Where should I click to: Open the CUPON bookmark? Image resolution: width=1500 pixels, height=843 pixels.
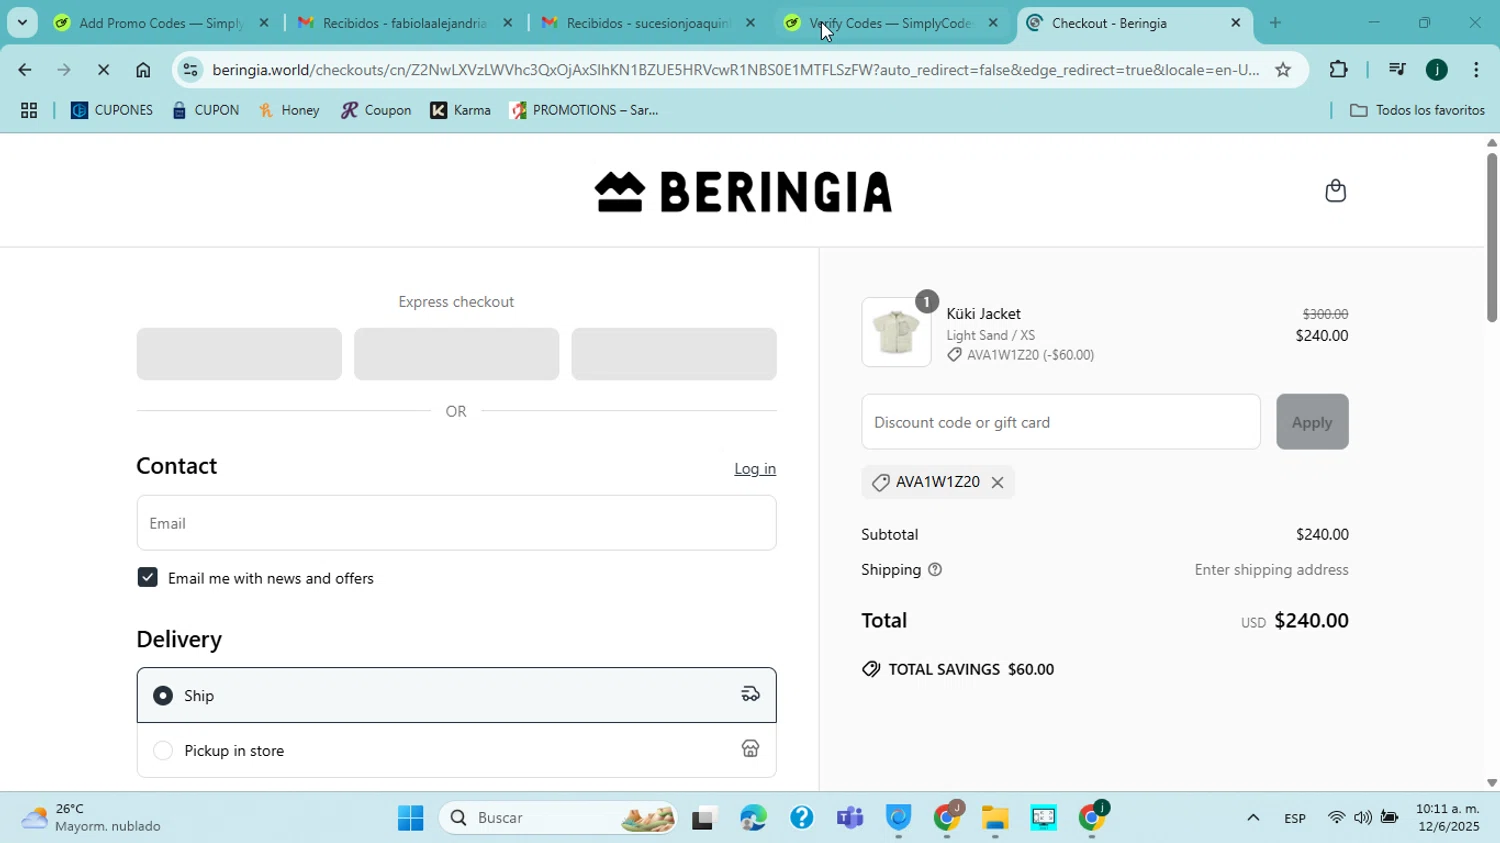[x=206, y=111]
